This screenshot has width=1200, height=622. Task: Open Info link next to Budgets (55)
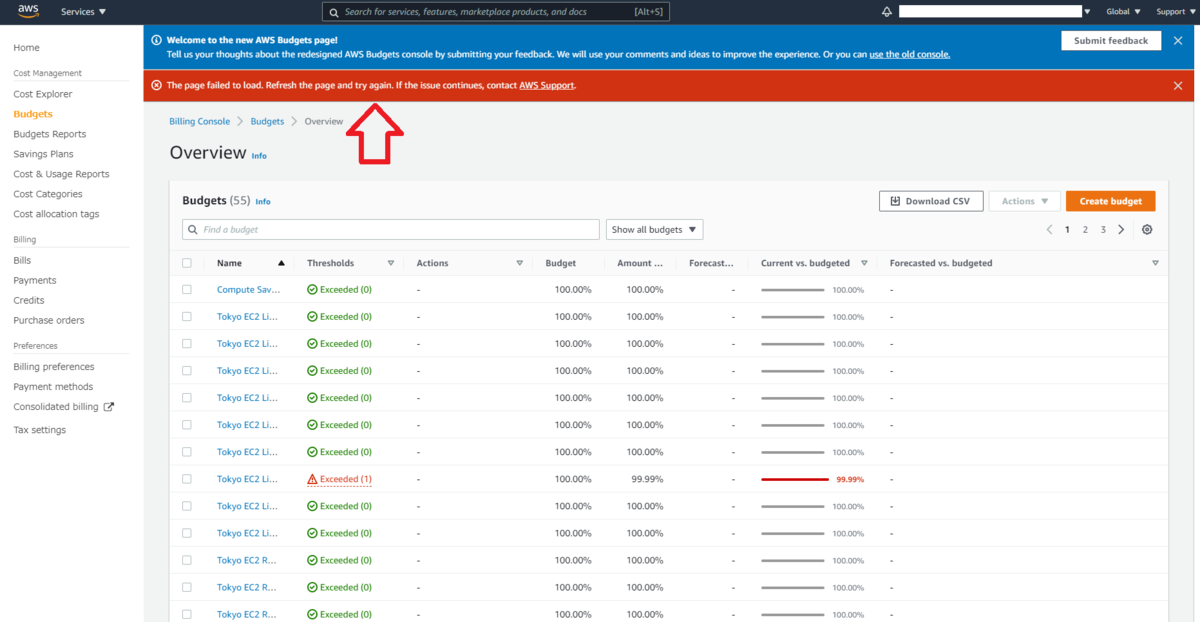[263, 201]
